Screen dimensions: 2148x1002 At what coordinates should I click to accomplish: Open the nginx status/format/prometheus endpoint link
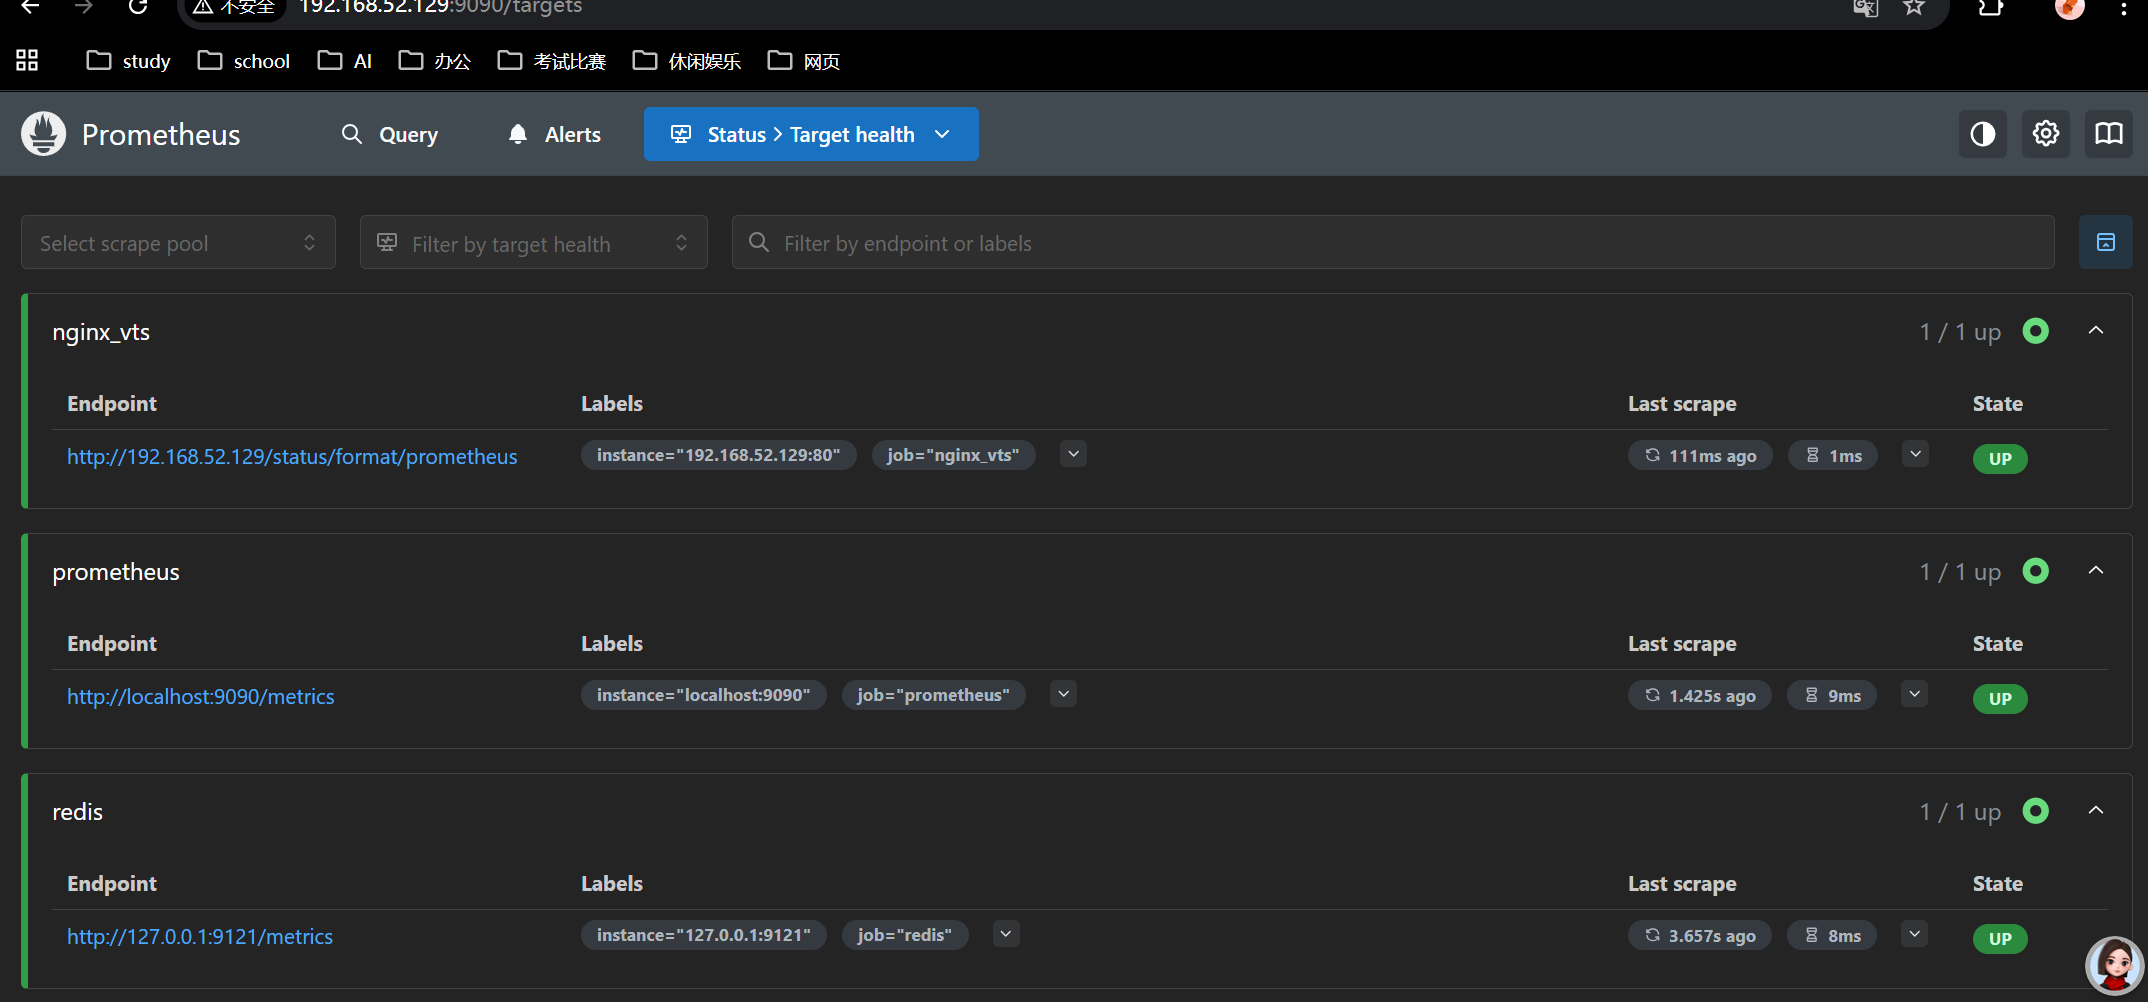[x=292, y=457]
